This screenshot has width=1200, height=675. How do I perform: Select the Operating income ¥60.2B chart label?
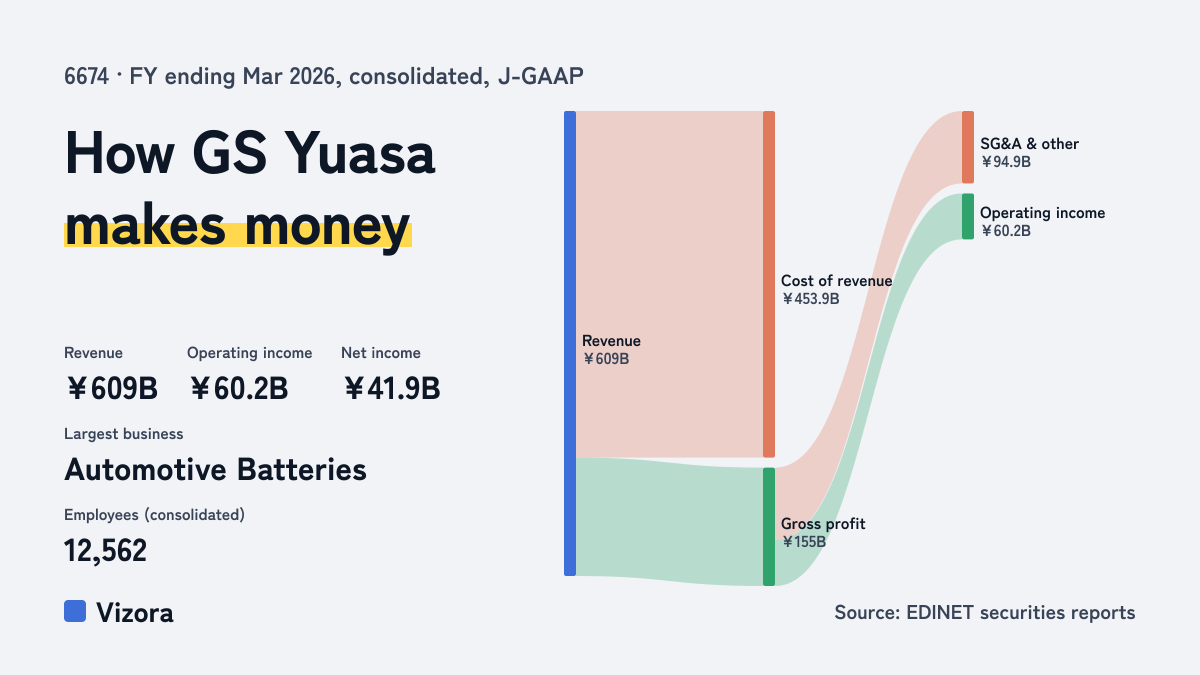click(x=1042, y=221)
